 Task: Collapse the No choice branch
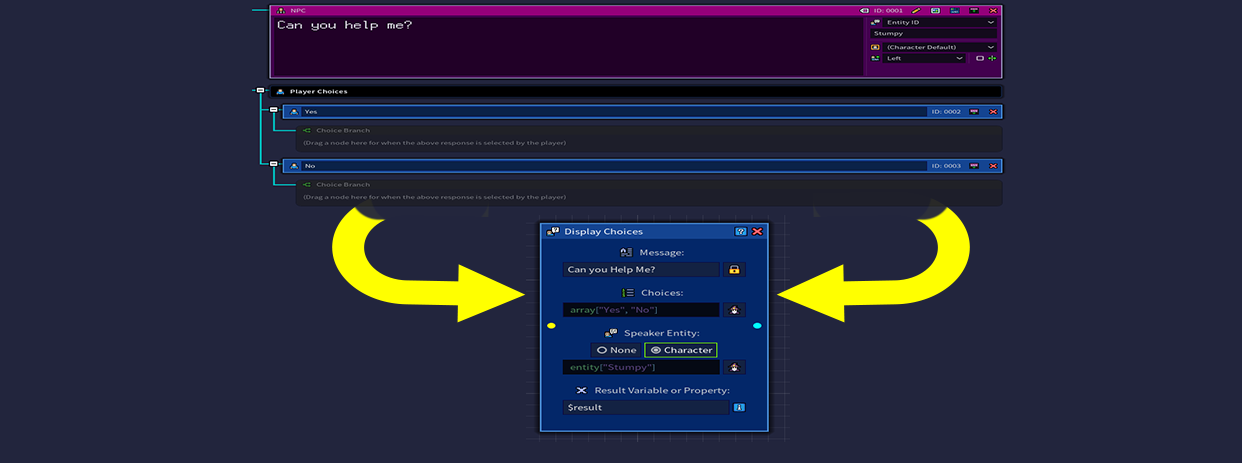click(x=273, y=164)
